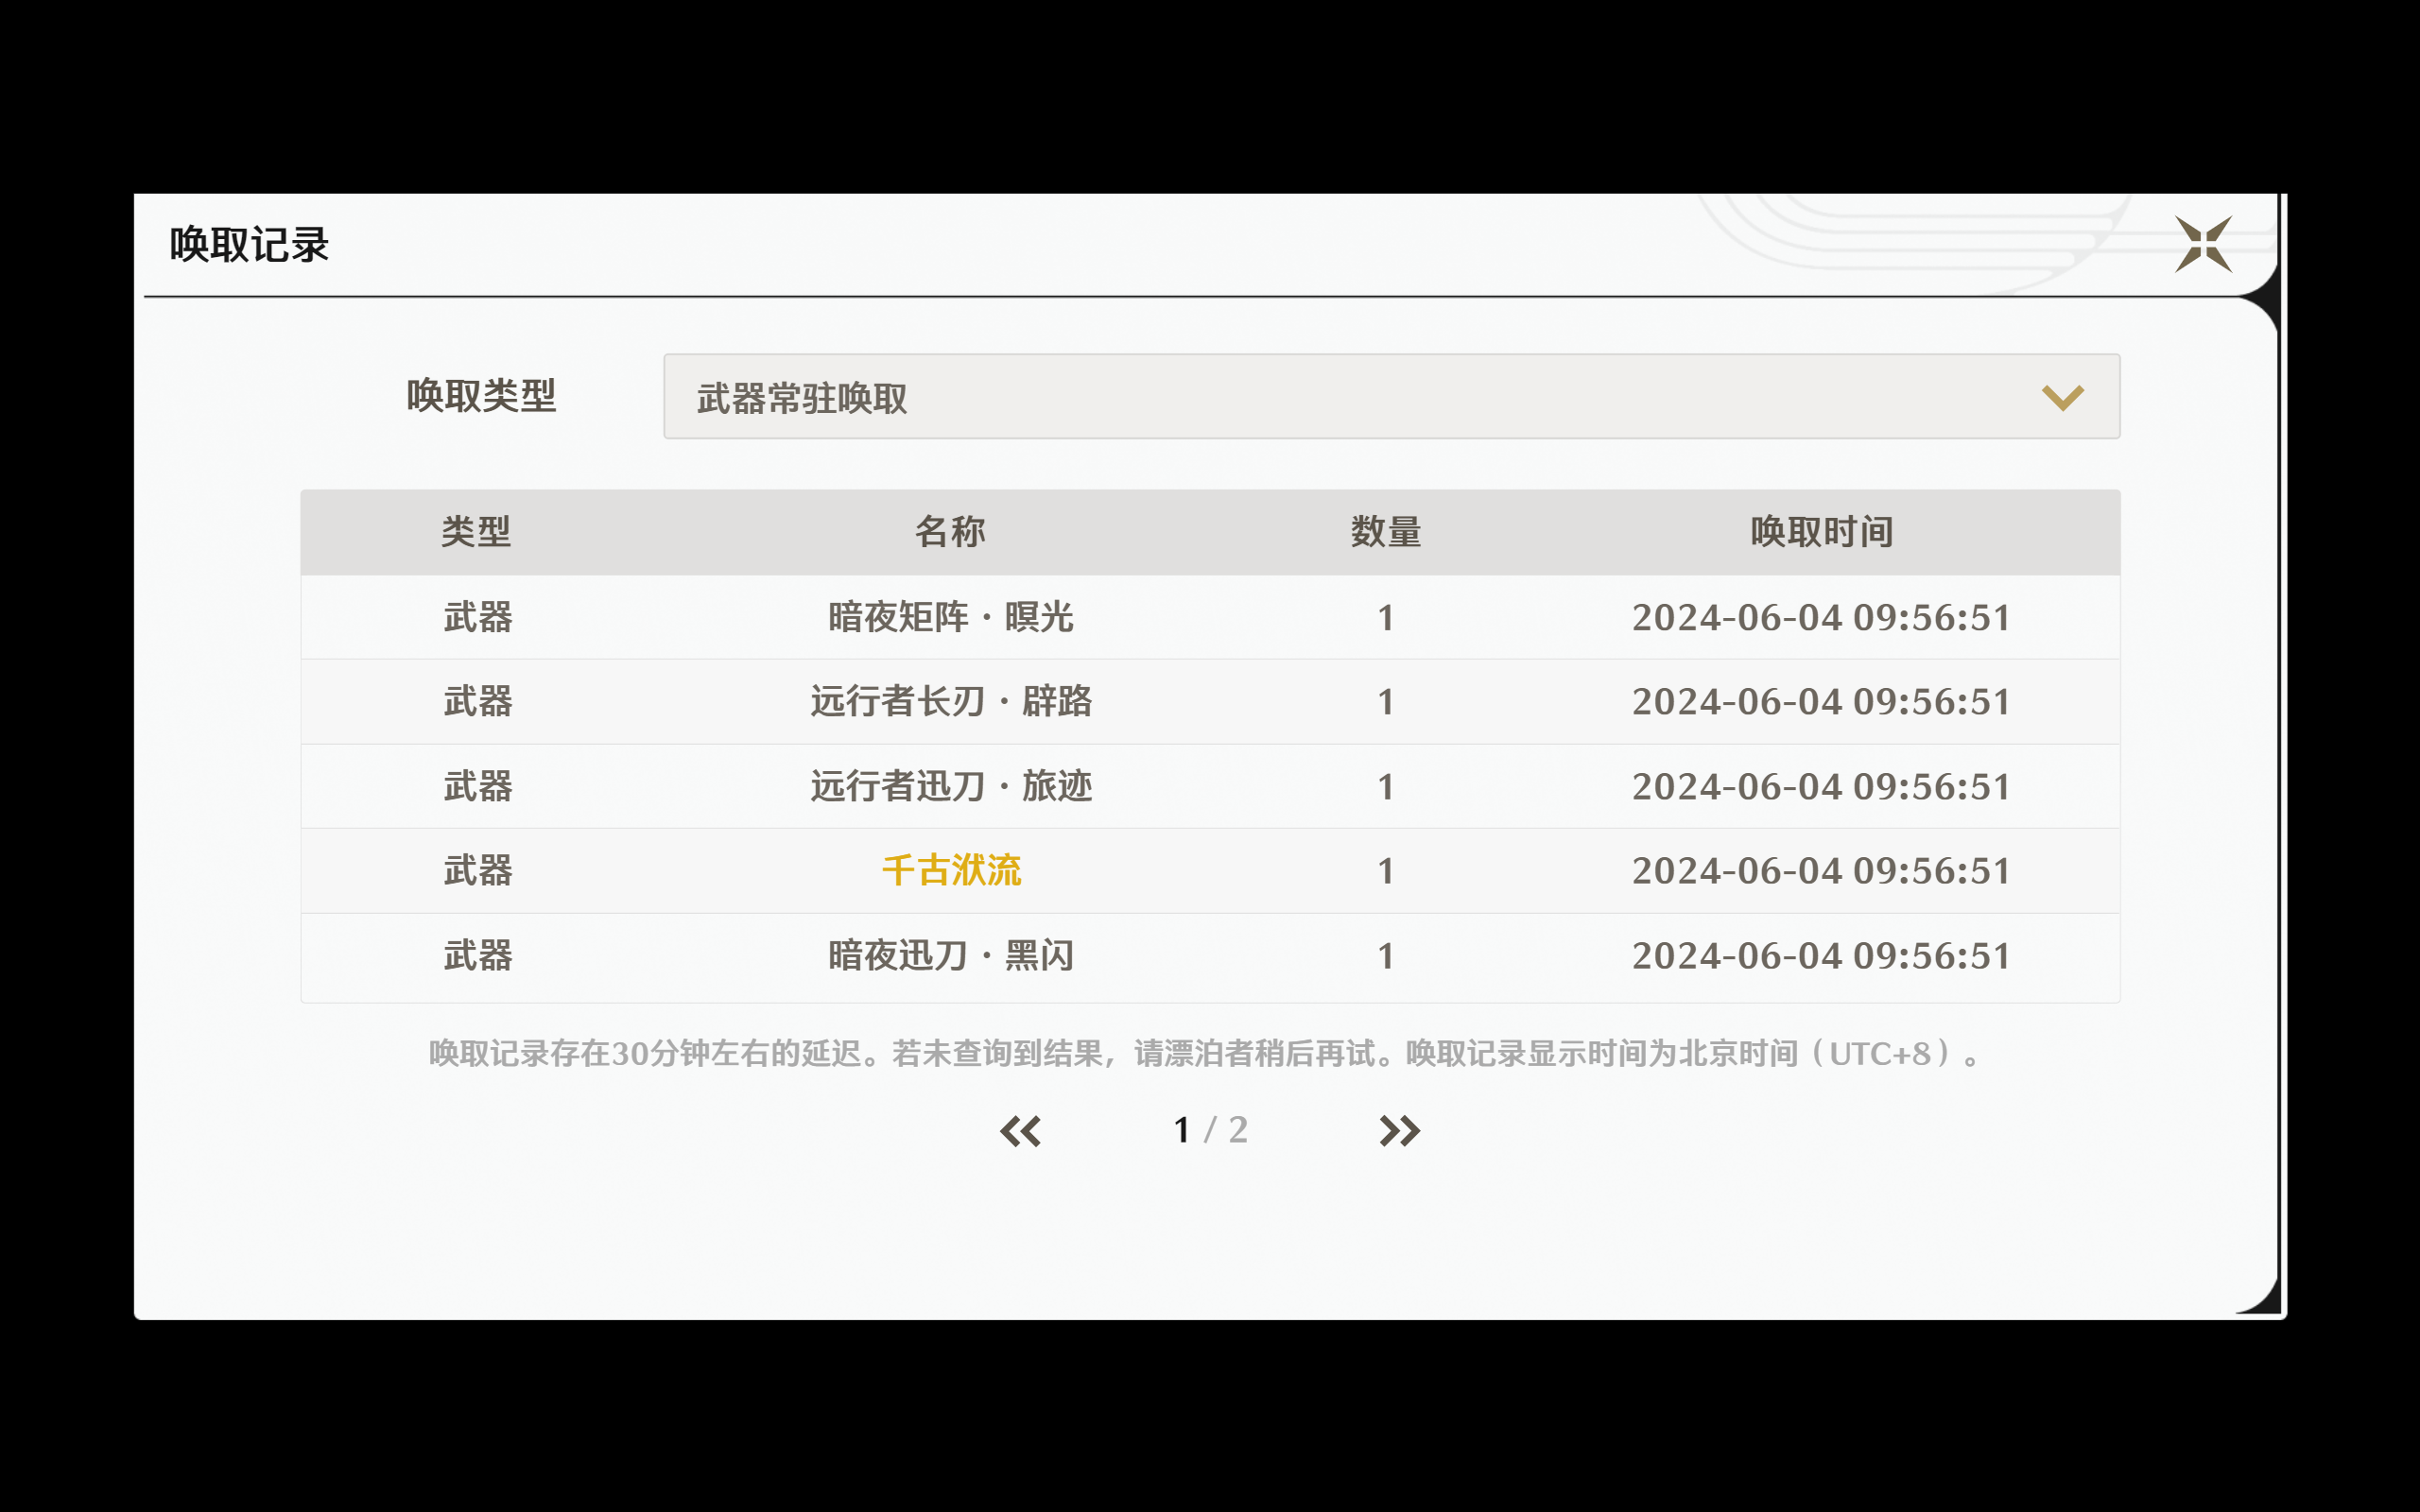Screen dimensions: 2420x1512
Task: Open the 武器常驻唤取 combo box
Action: (1390, 397)
